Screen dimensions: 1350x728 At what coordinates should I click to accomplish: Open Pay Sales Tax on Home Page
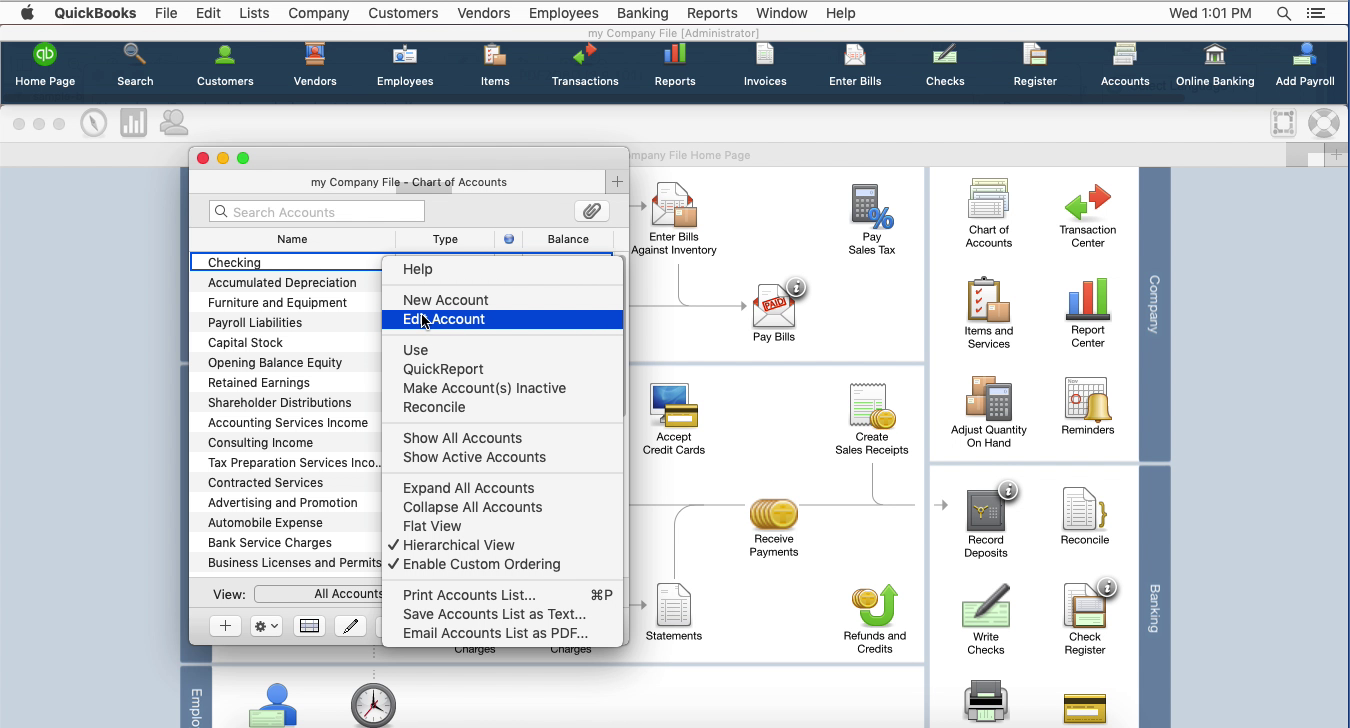(872, 219)
